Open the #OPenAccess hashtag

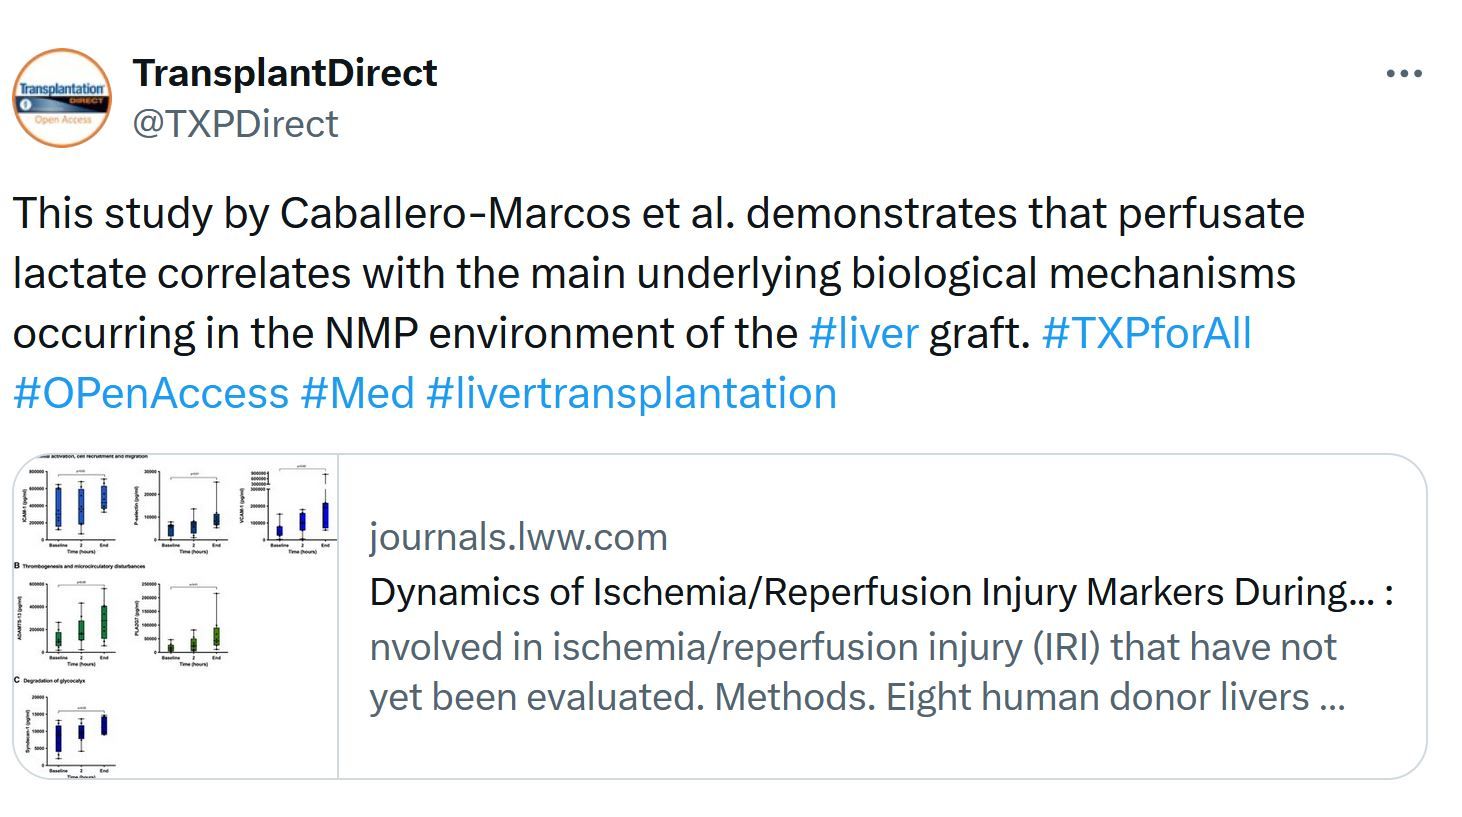[151, 393]
